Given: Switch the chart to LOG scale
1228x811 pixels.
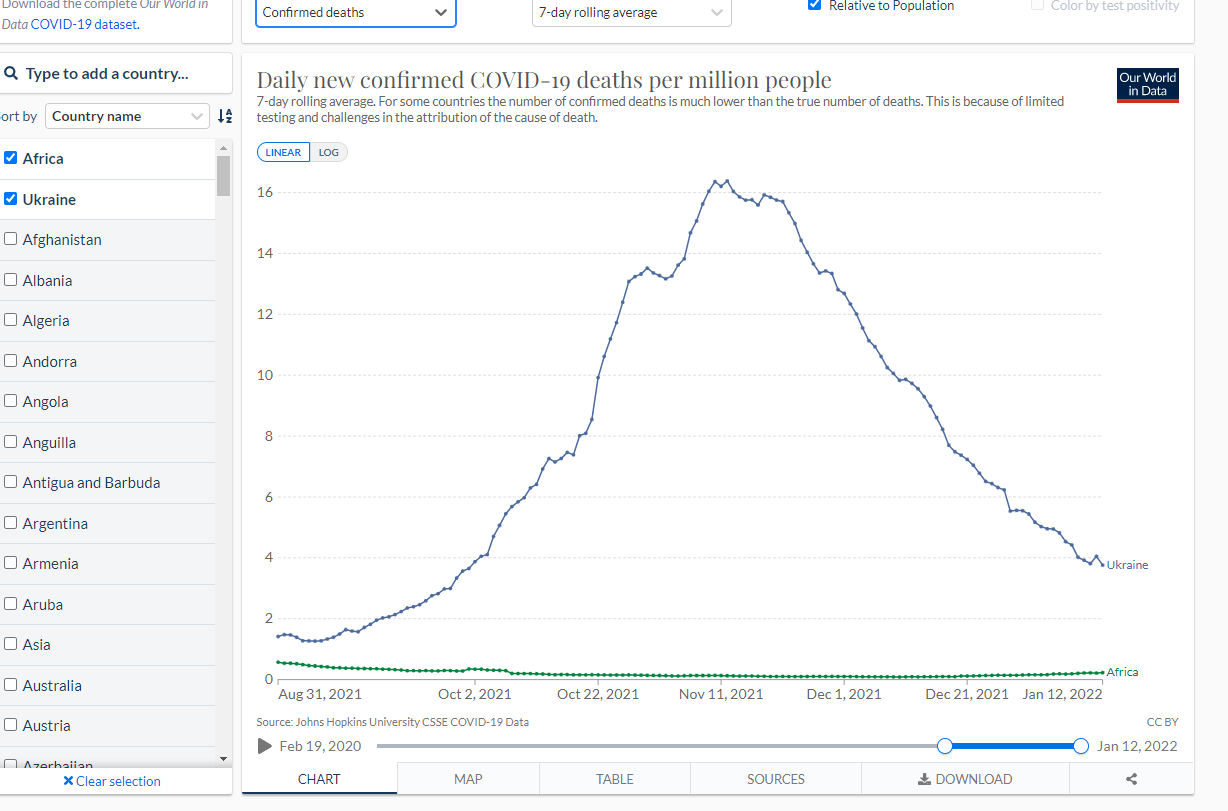Looking at the screenshot, I should 329,152.
